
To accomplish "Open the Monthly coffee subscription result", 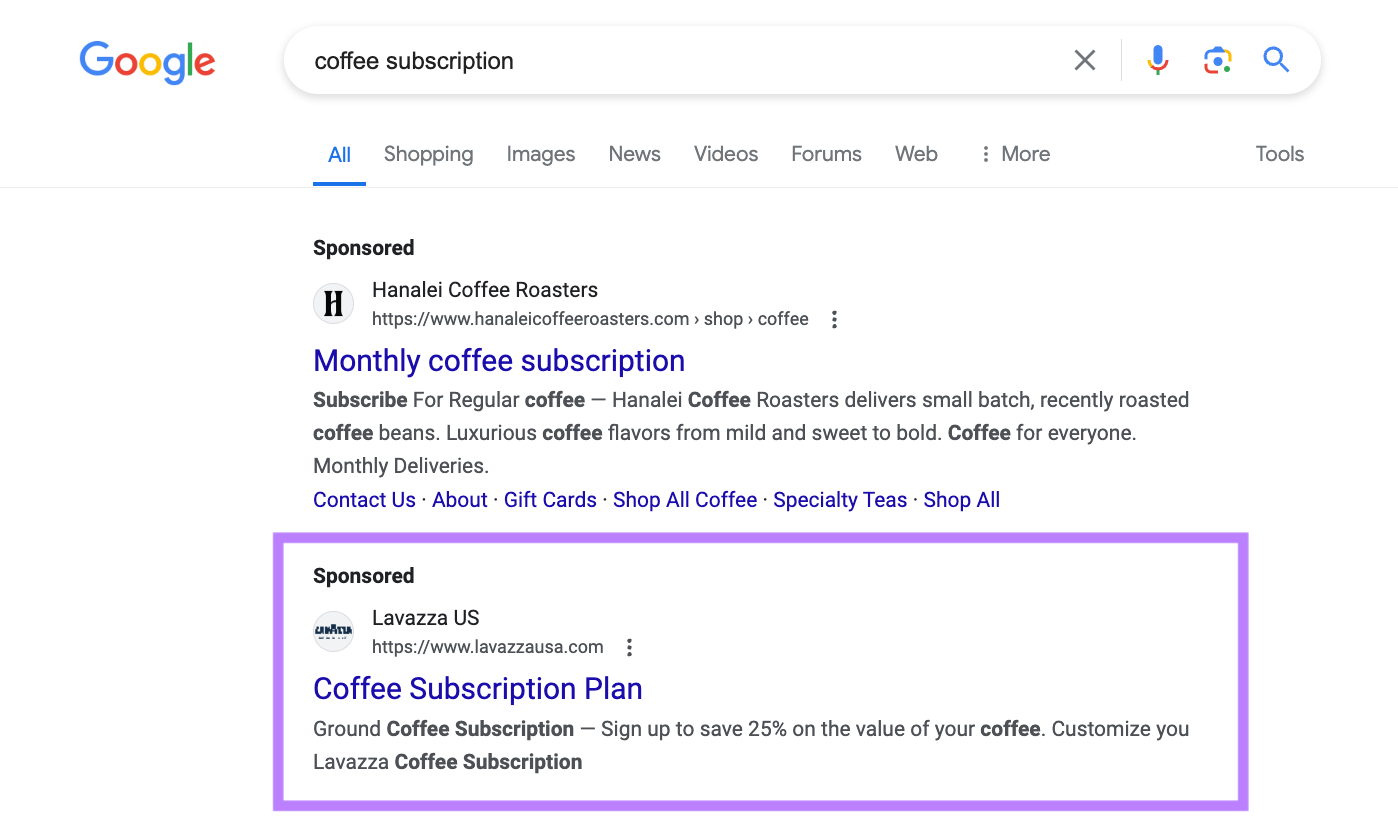I will pos(499,360).
